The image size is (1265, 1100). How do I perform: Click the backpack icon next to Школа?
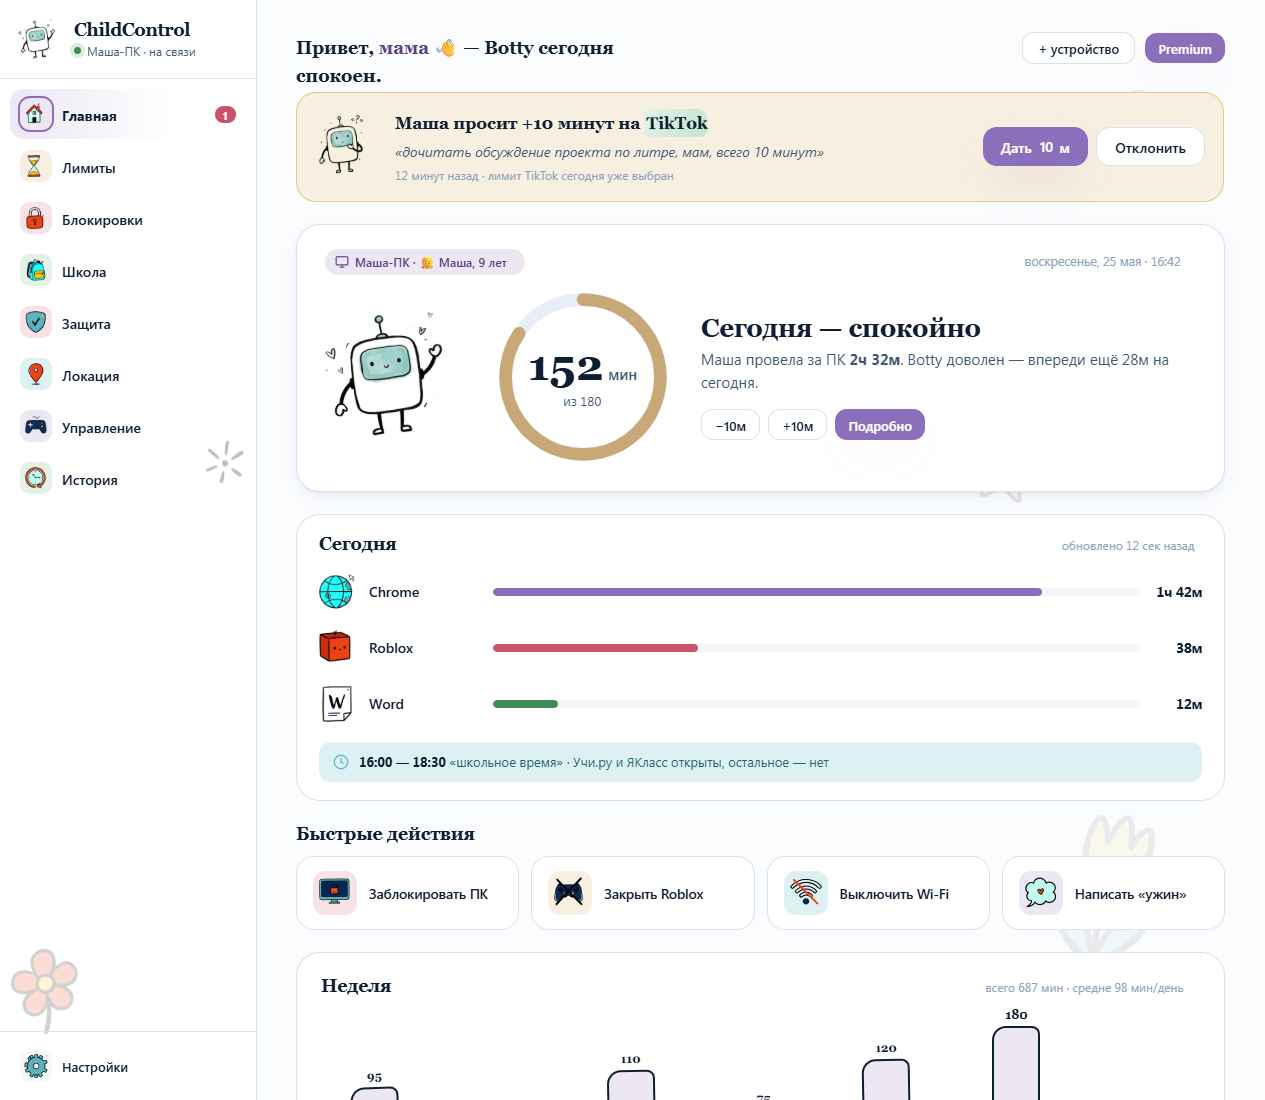36,270
